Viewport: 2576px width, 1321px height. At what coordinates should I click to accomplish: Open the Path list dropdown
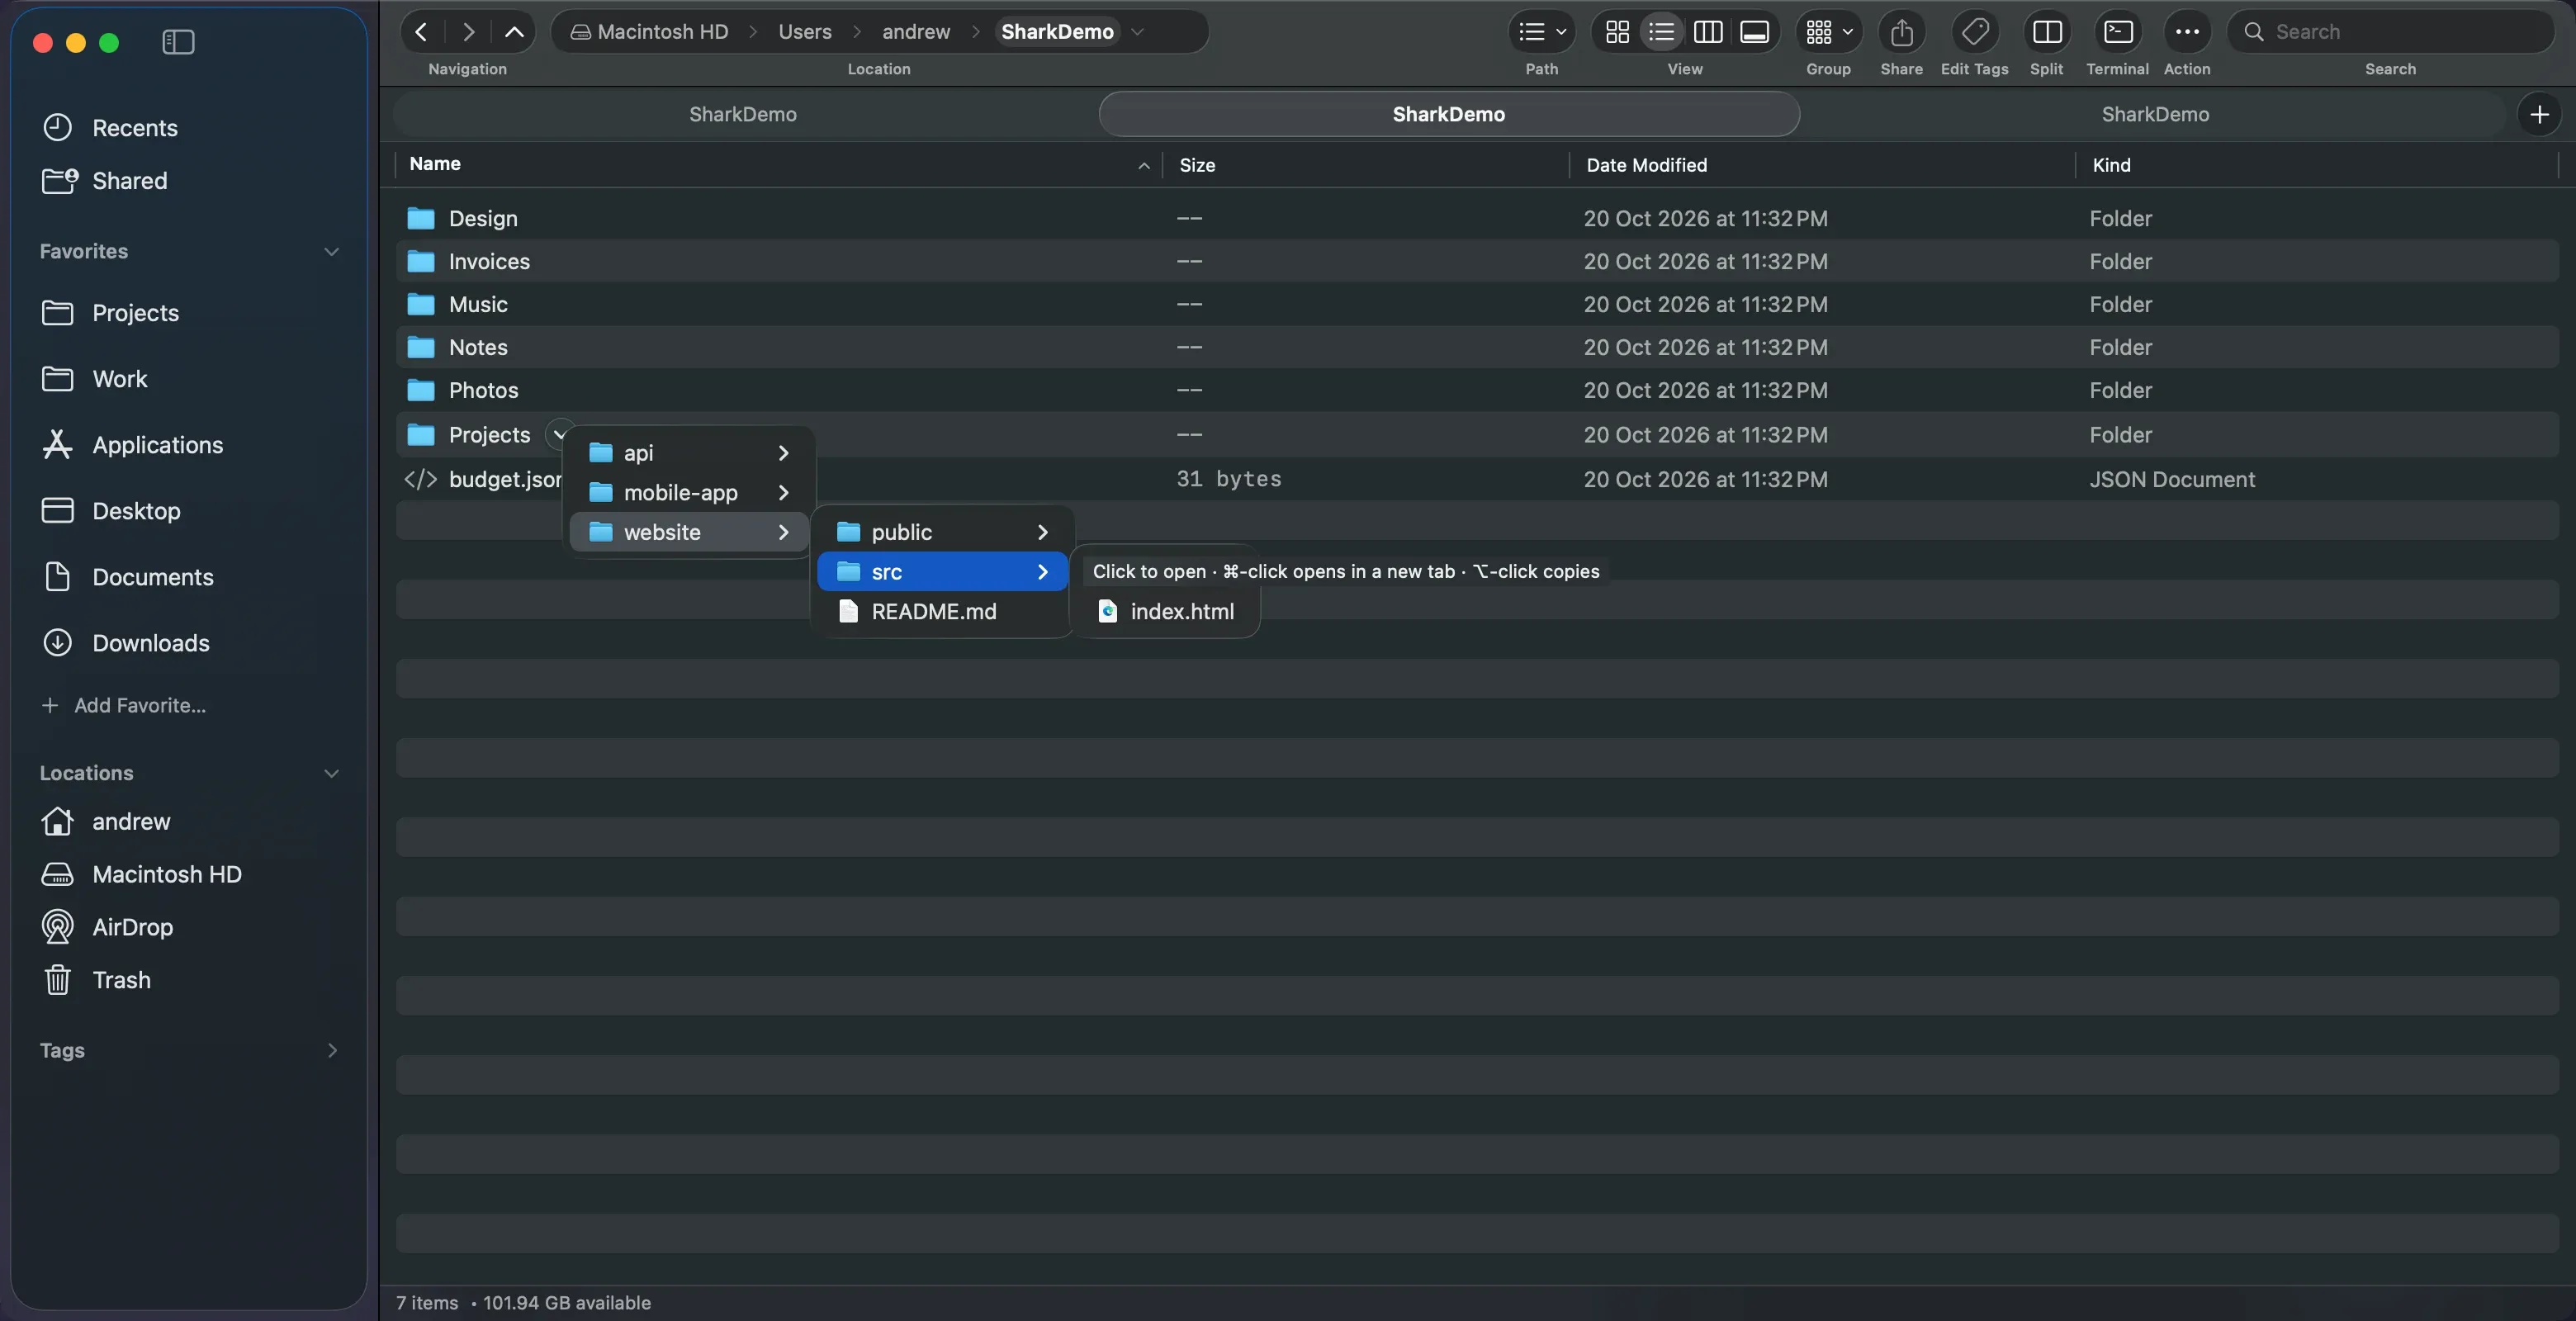click(1542, 32)
